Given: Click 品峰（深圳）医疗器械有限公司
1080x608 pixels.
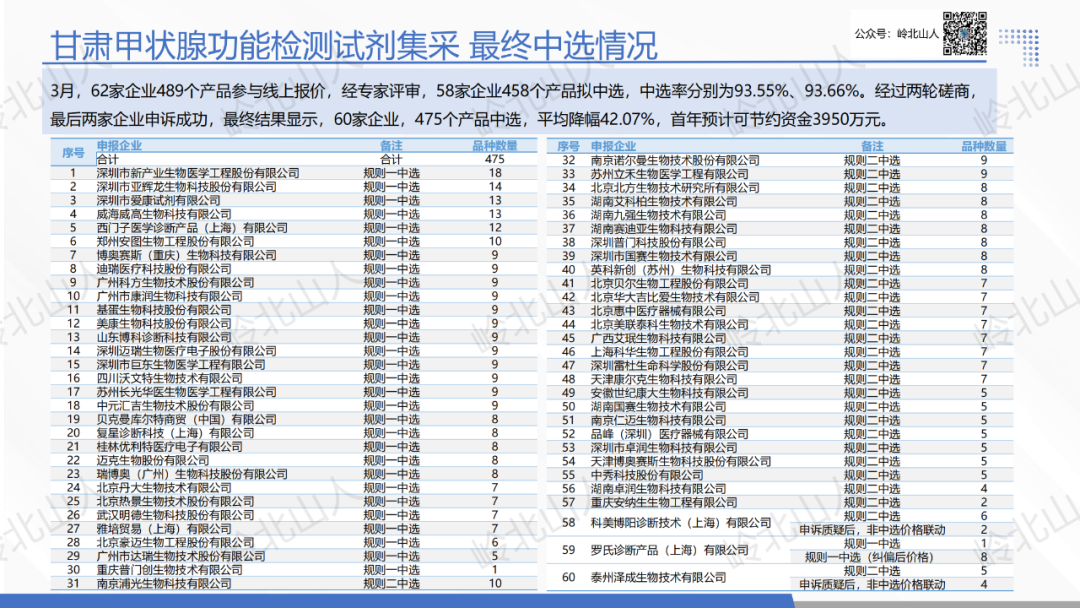Looking at the screenshot, I should click(x=669, y=434).
